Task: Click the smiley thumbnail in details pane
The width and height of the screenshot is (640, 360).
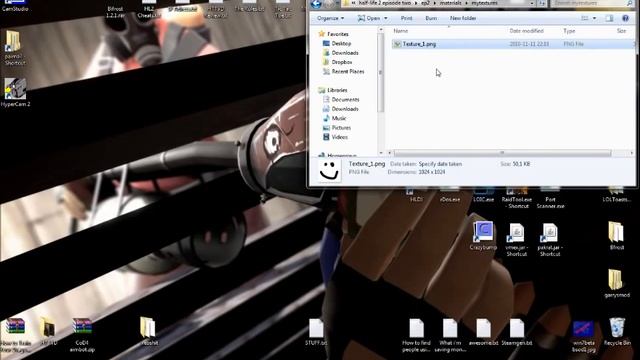Action: (329, 171)
